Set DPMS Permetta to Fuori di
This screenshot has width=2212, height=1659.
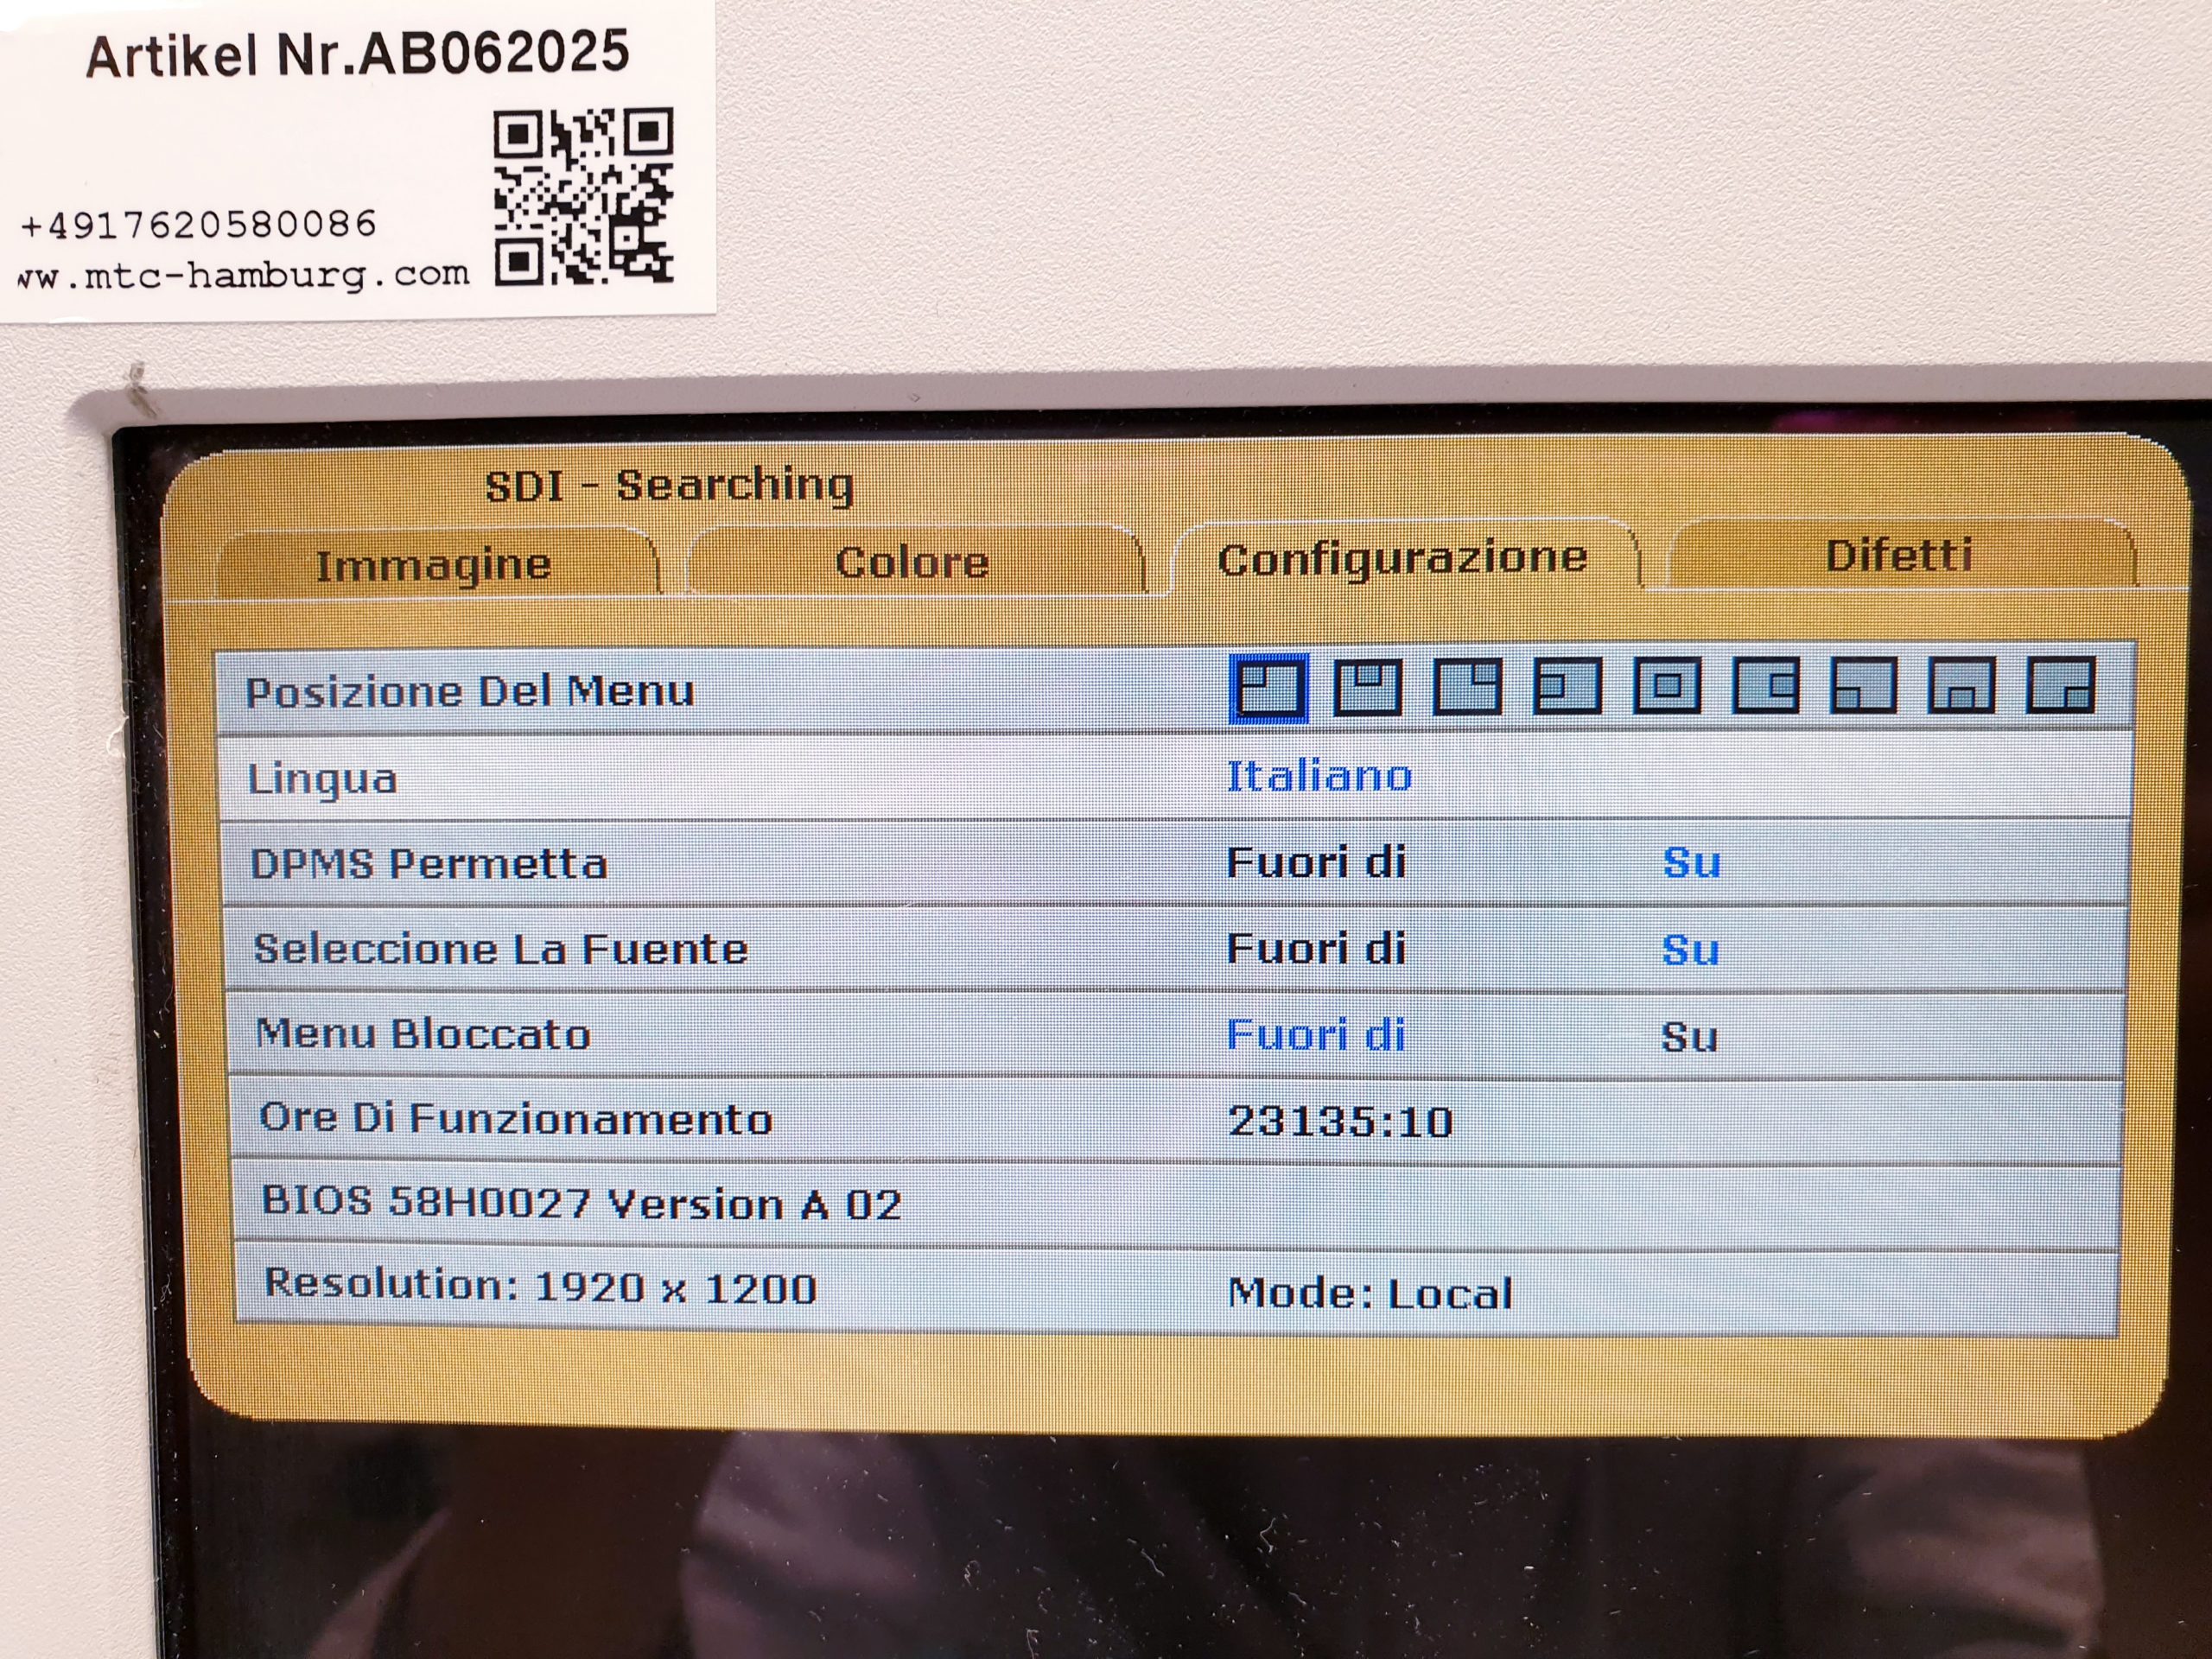click(x=1316, y=862)
